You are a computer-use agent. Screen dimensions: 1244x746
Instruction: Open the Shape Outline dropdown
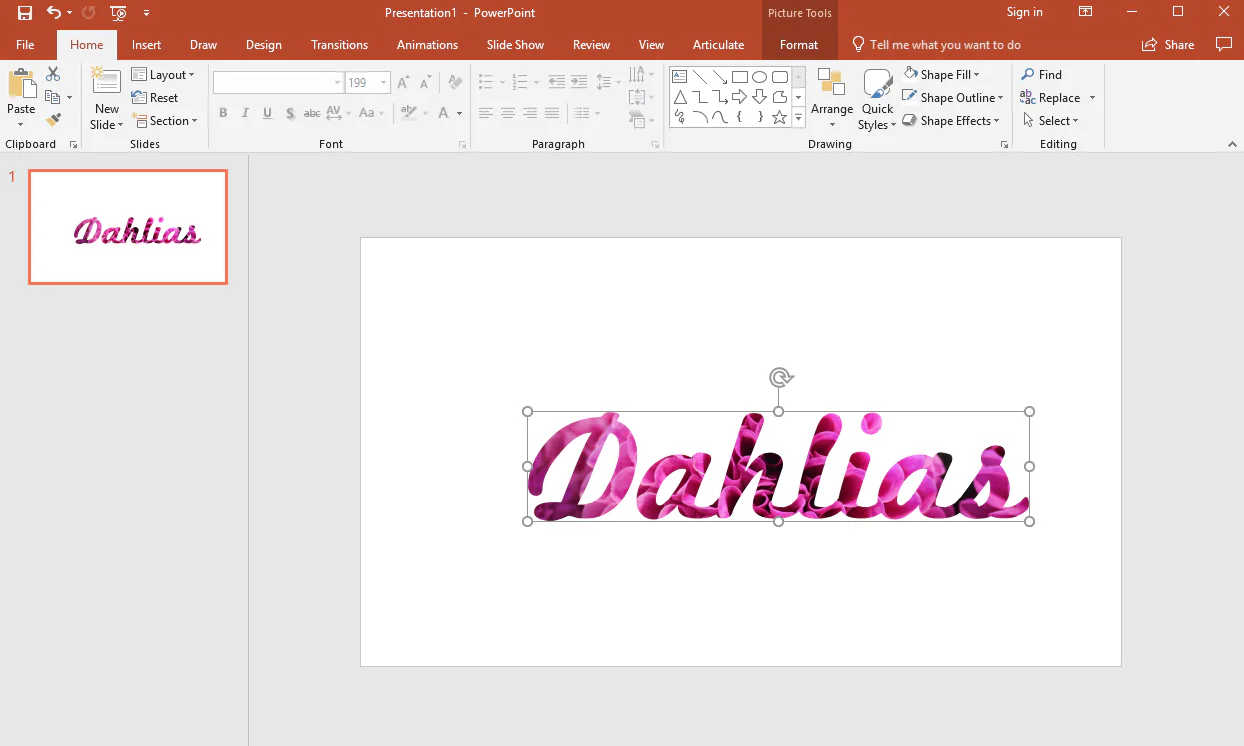coord(952,98)
